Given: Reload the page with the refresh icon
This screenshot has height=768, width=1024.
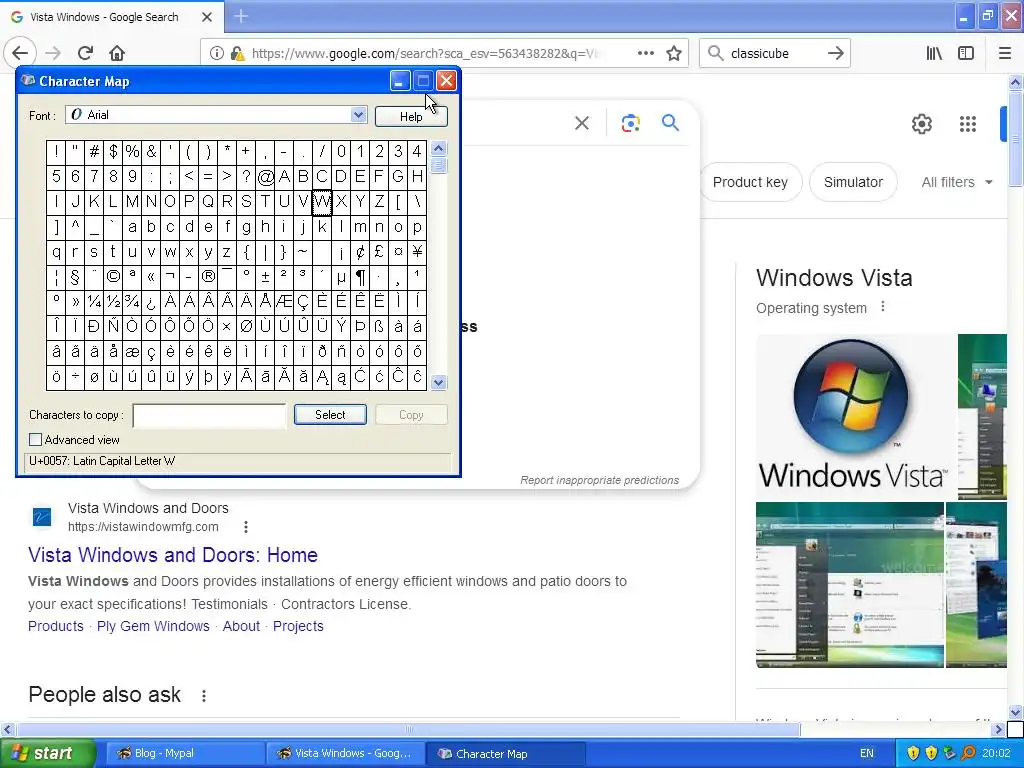Looking at the screenshot, I should coord(86,53).
